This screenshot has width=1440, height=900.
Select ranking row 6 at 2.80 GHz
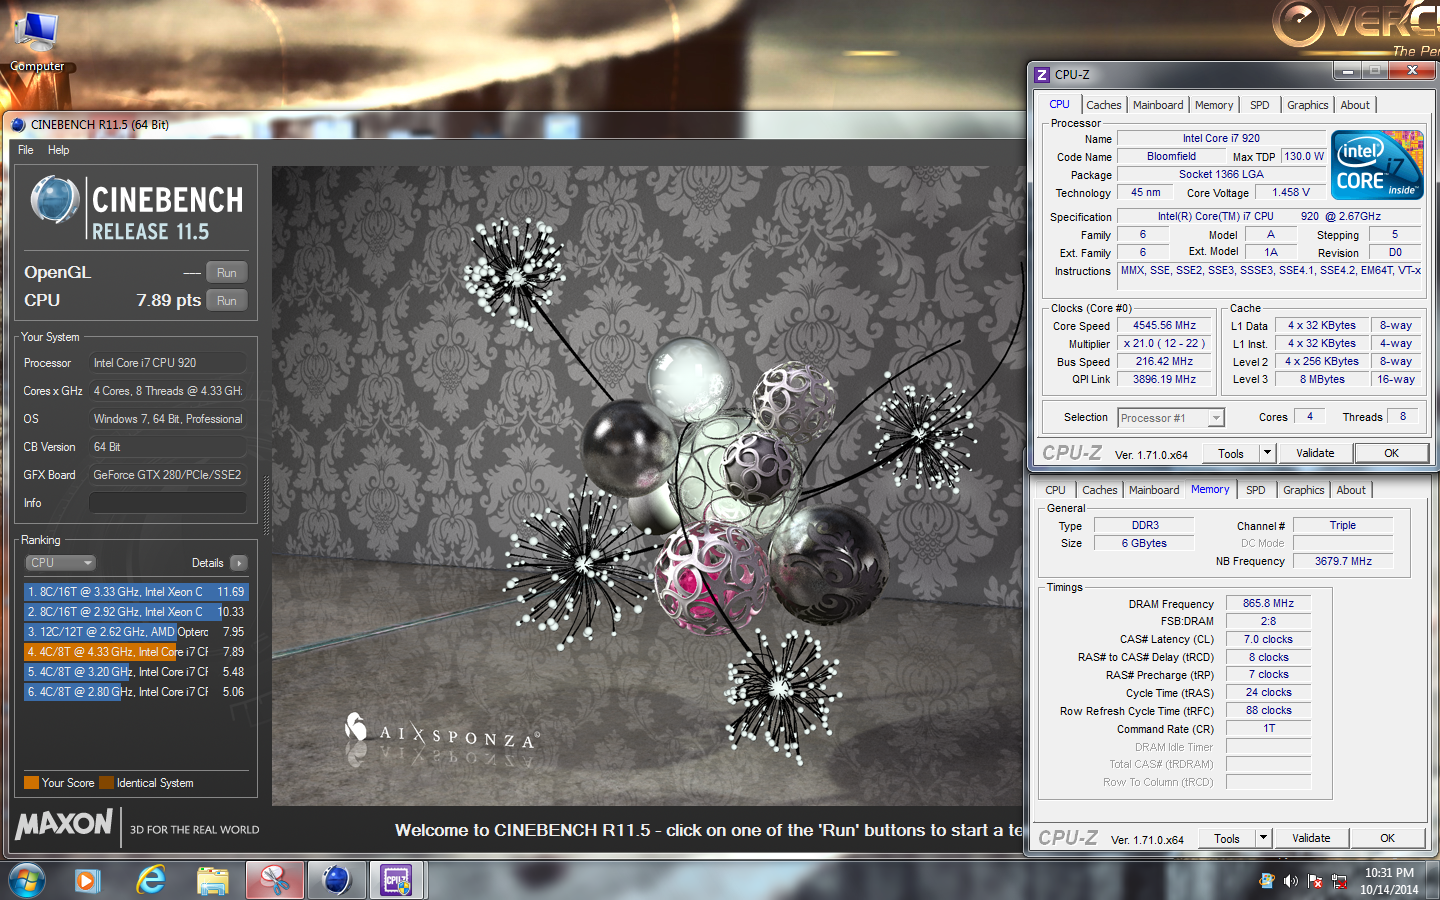[135, 692]
